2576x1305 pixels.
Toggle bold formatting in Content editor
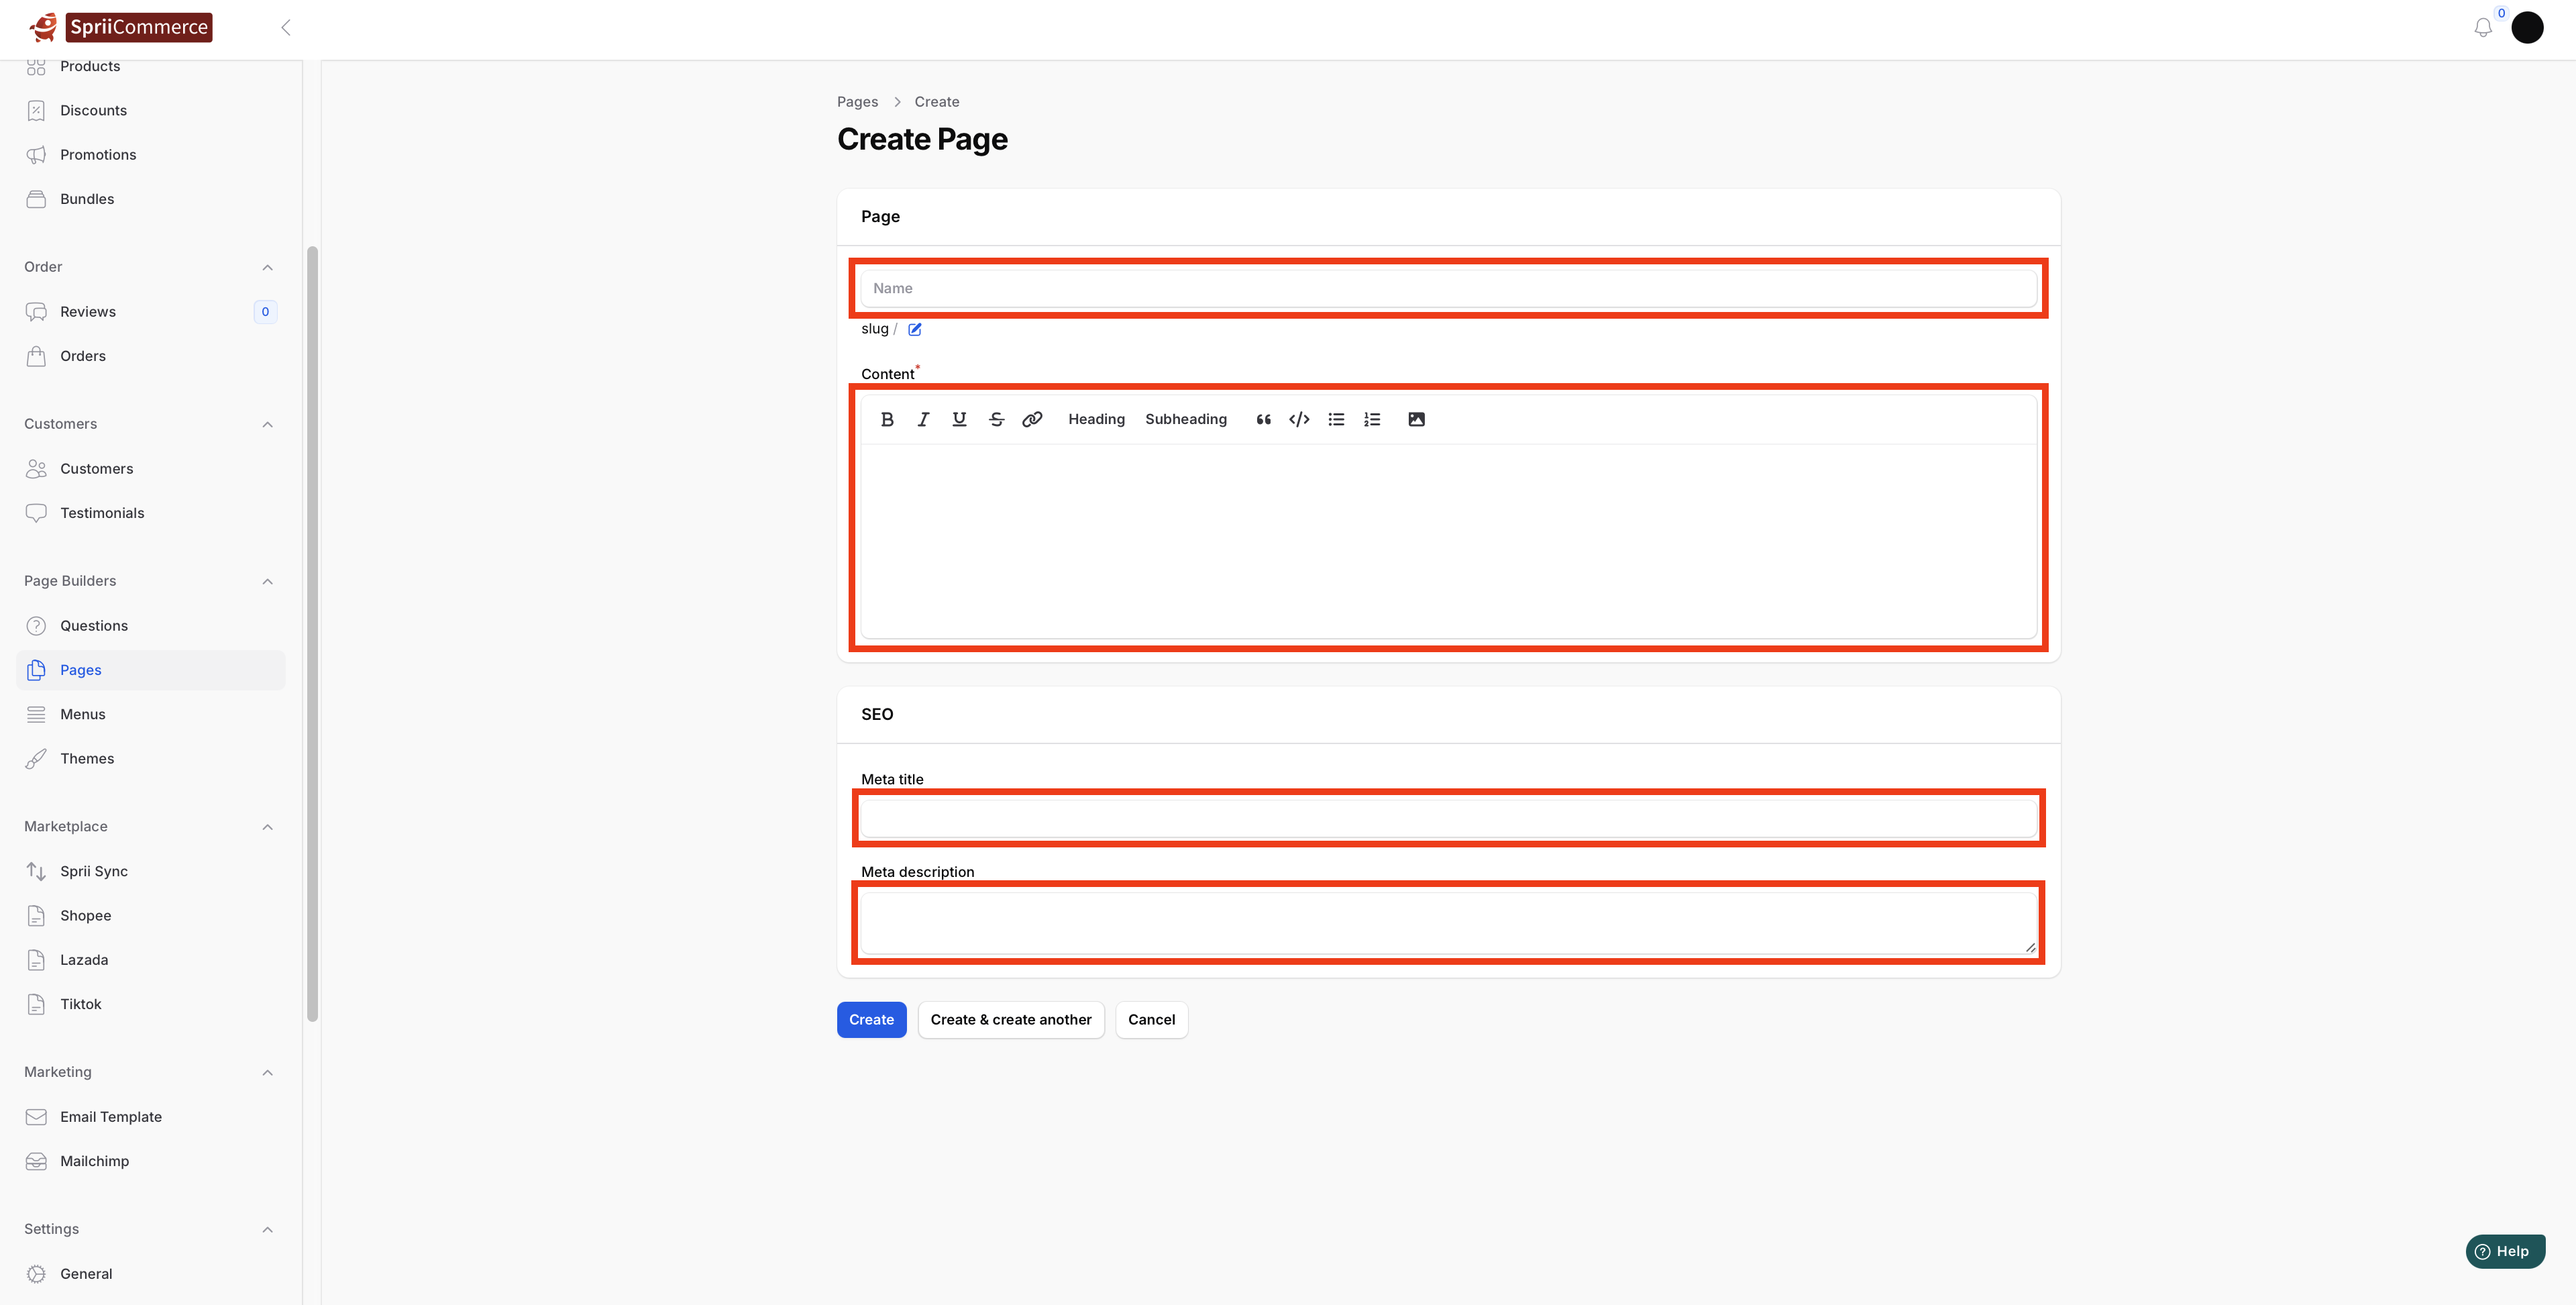coord(887,419)
